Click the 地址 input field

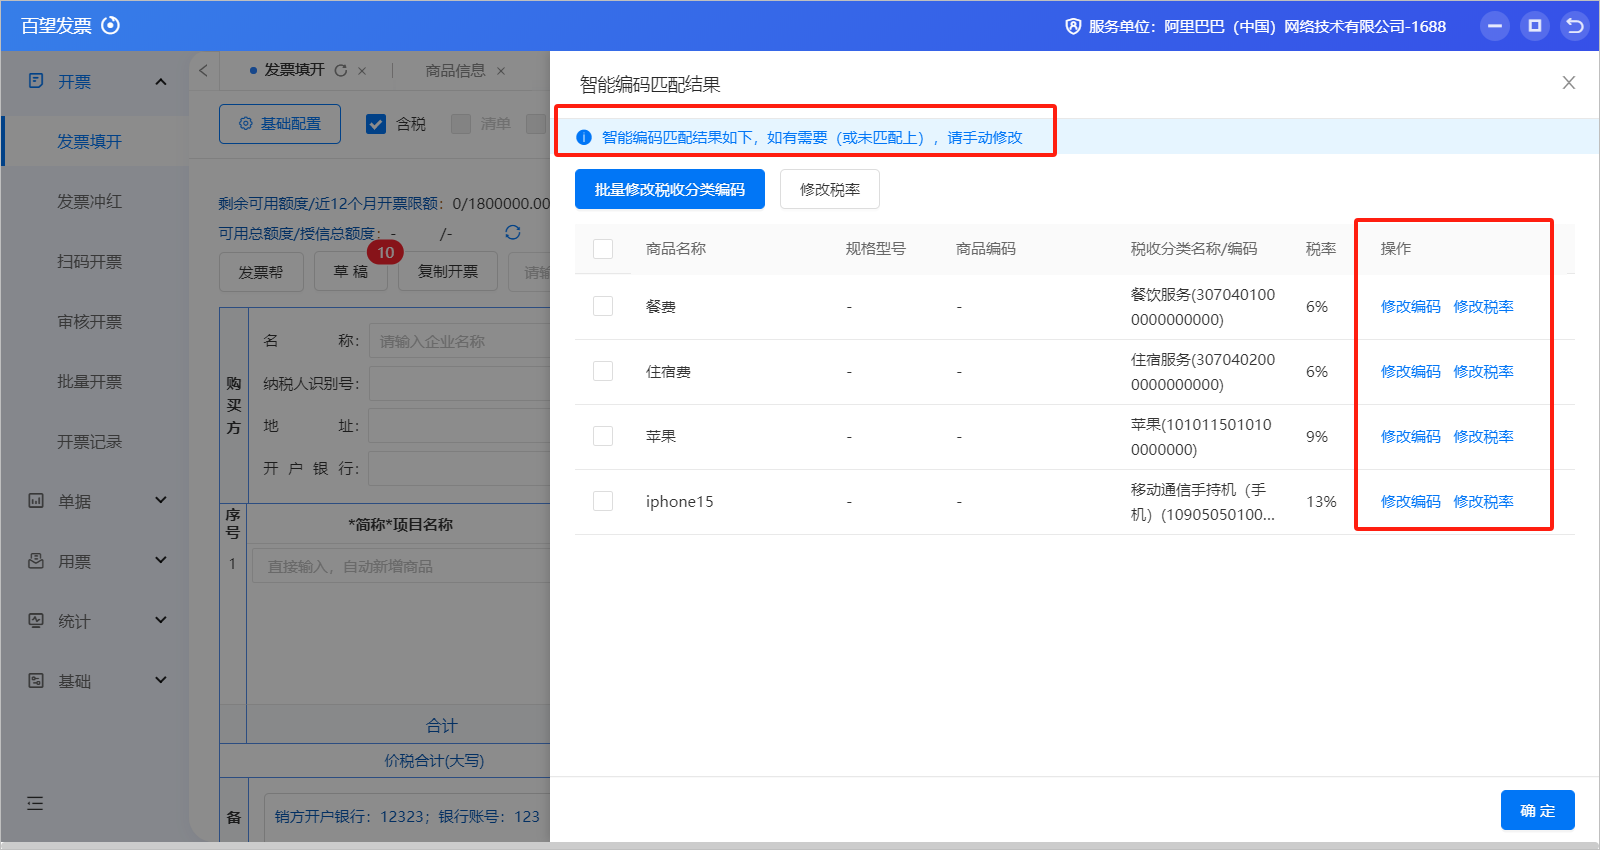459,426
